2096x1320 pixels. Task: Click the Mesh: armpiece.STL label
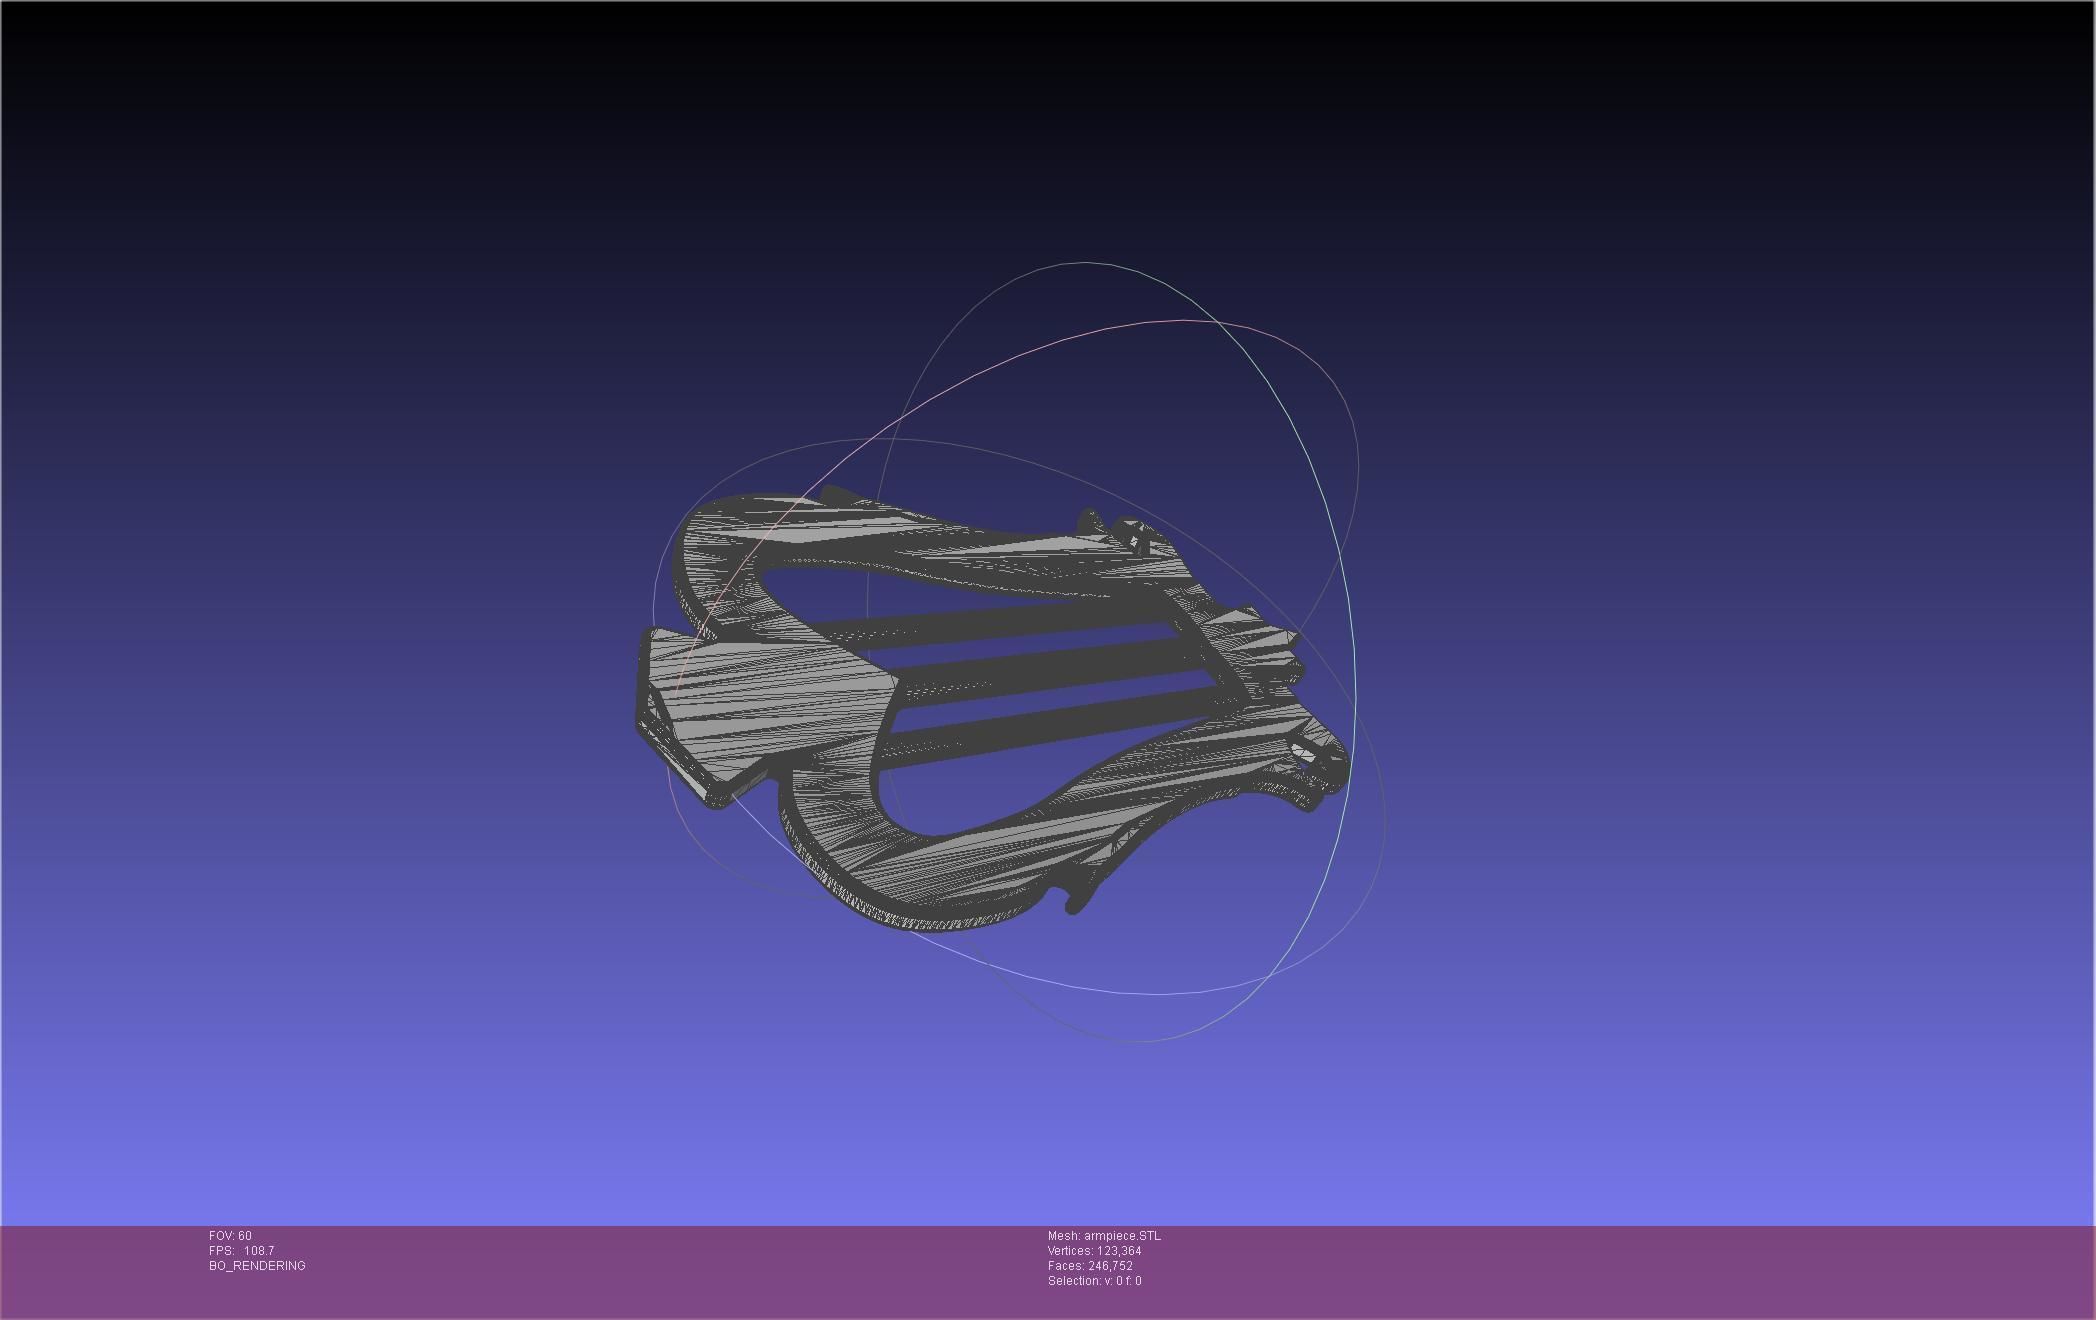click(x=1104, y=1236)
